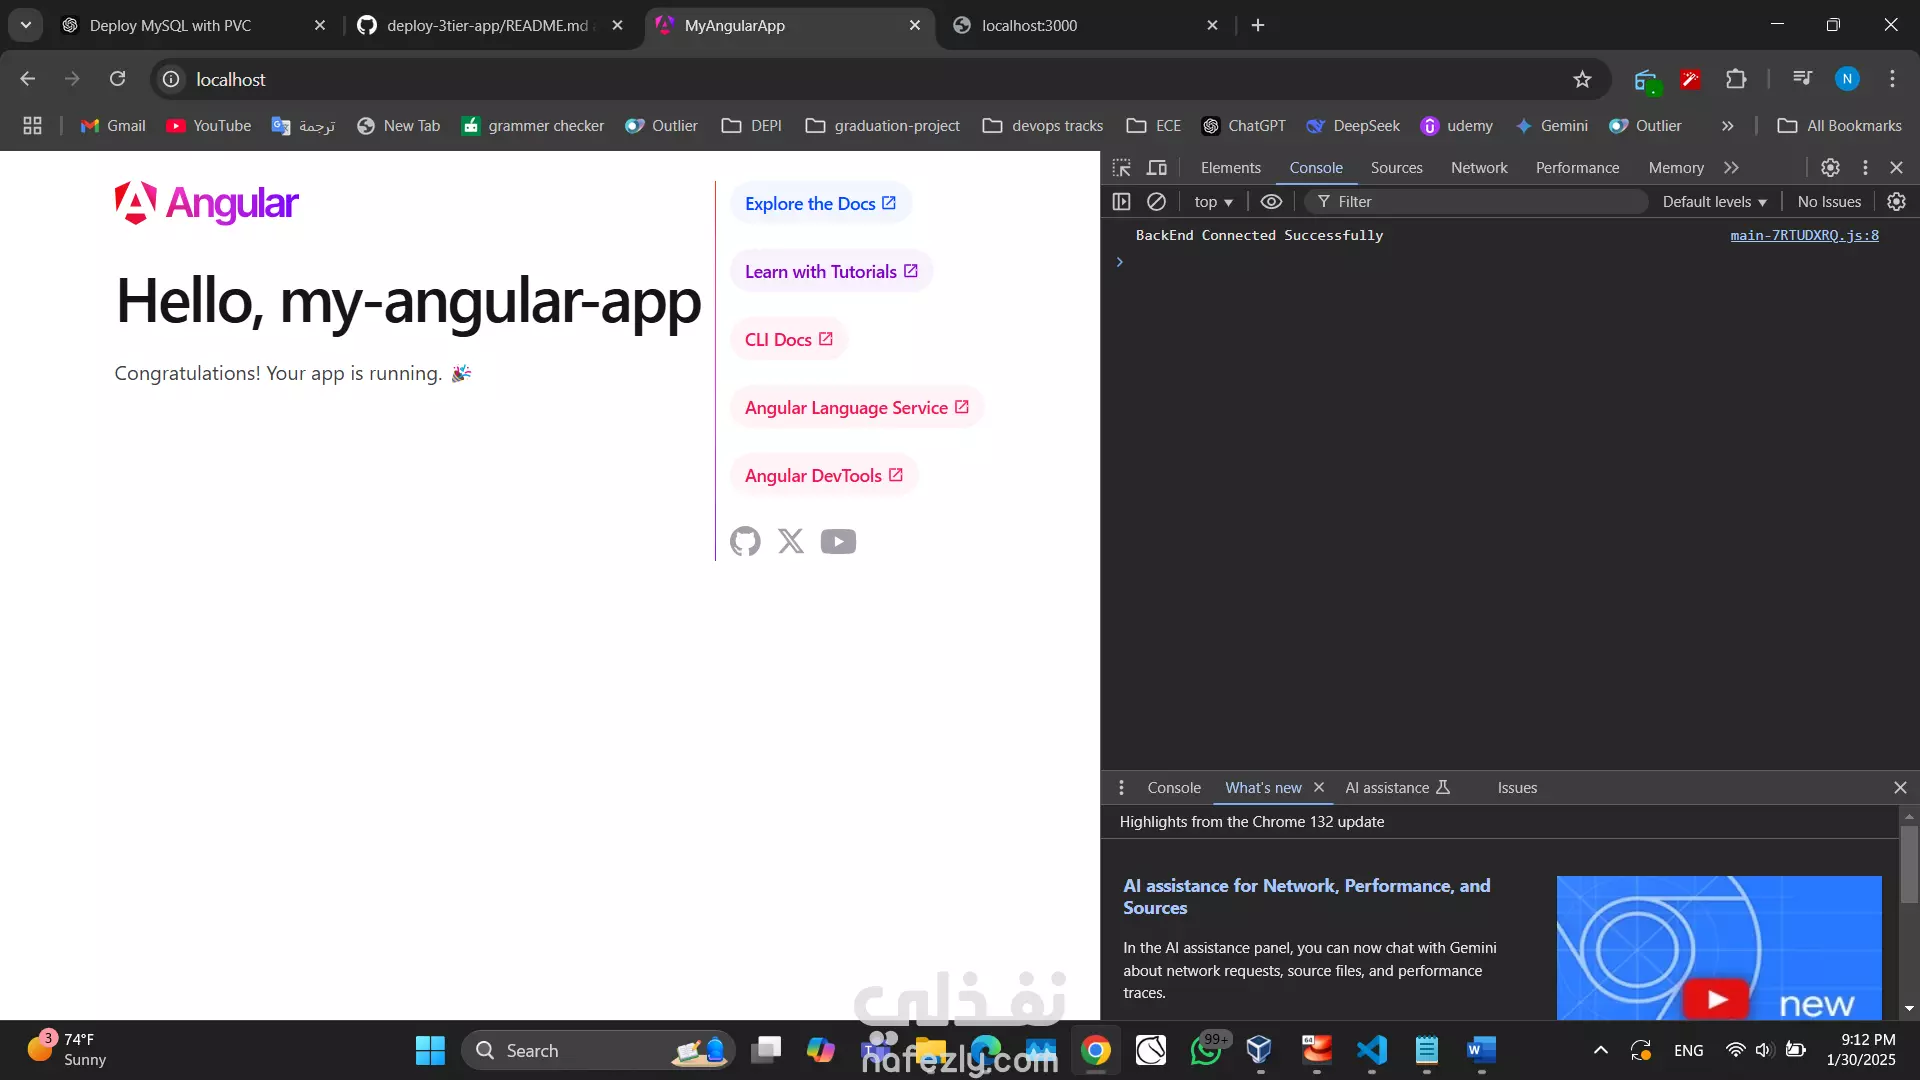Open the Explore the Docs link
This screenshot has width=1920, height=1080.
click(821, 203)
